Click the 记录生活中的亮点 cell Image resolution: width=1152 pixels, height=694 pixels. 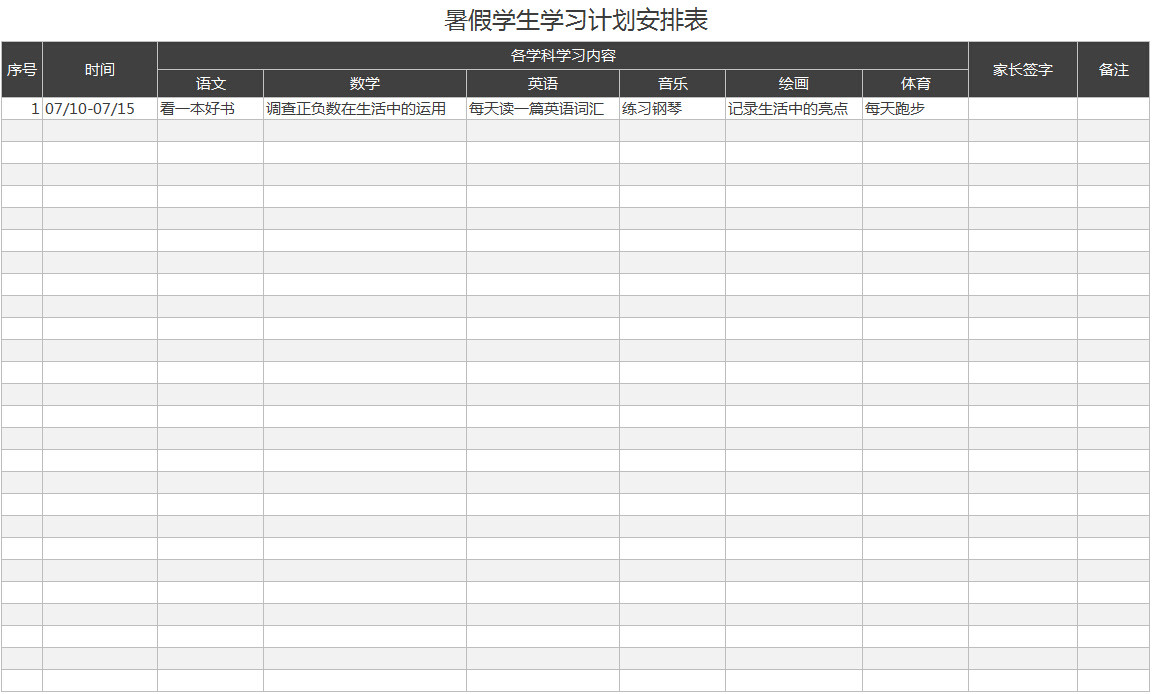pyautogui.click(x=791, y=109)
